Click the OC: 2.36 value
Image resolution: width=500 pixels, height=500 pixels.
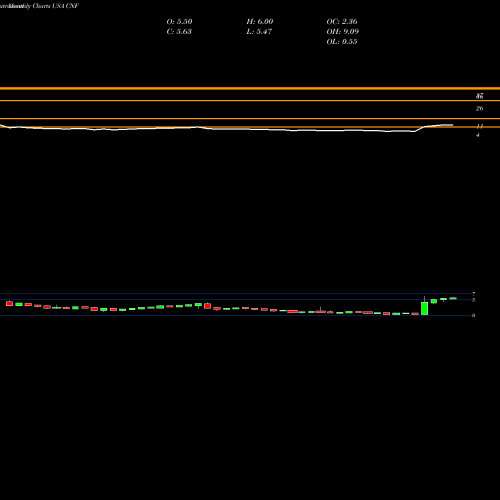point(342,22)
